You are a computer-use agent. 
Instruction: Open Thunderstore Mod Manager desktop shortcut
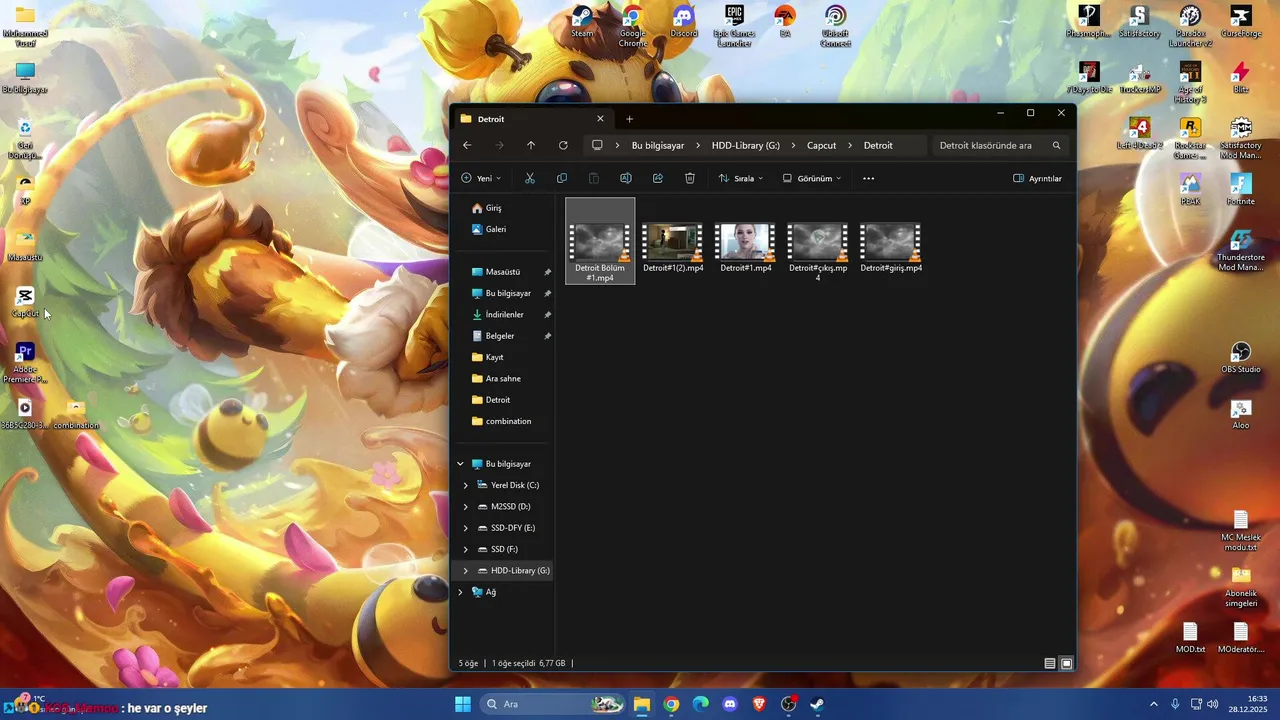[x=1241, y=250]
